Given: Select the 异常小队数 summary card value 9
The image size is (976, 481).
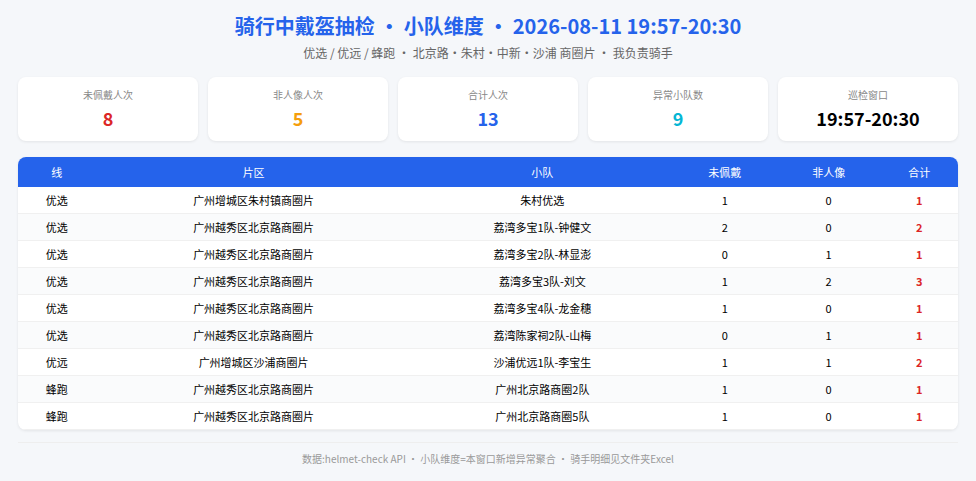Looking at the screenshot, I should point(678,119).
